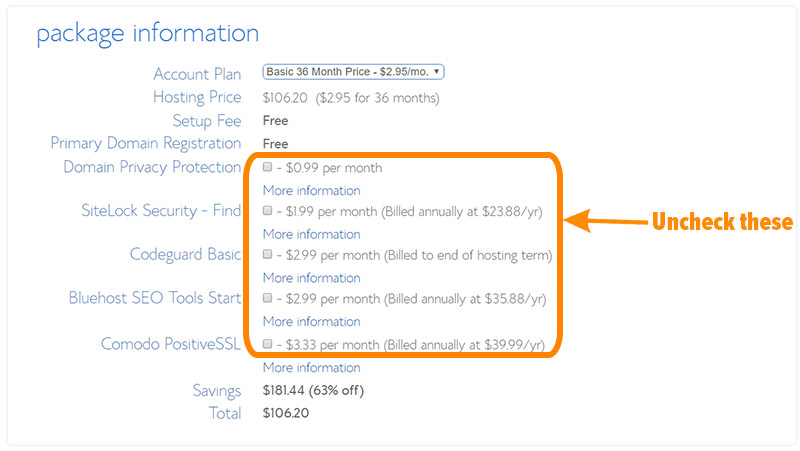800x451 pixels.
Task: Click the Domain Privacy Protection label
Action: pos(152,167)
